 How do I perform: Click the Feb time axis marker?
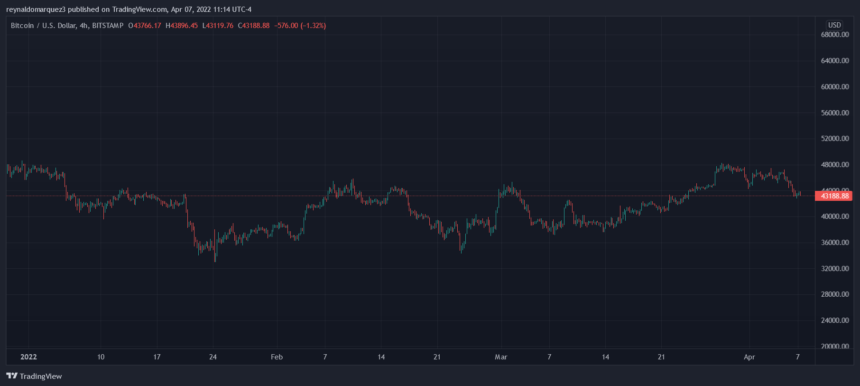(277, 357)
